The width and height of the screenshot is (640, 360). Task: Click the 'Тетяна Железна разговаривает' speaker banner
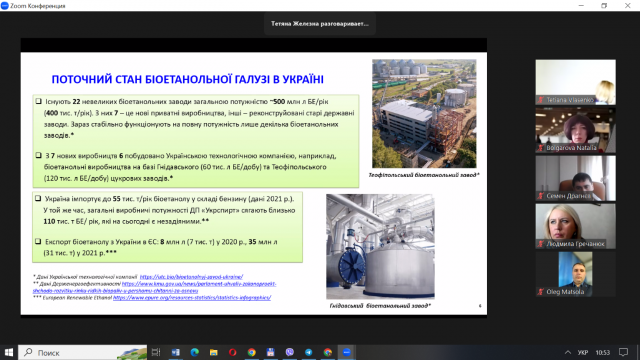click(320, 24)
